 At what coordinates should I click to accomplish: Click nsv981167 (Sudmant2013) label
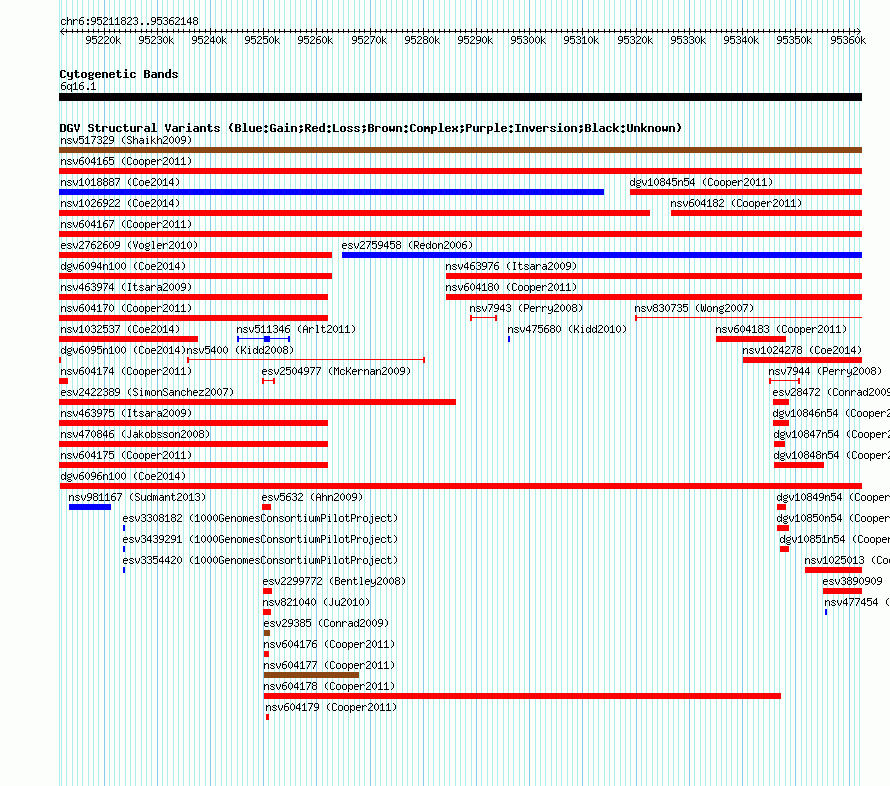(137, 497)
